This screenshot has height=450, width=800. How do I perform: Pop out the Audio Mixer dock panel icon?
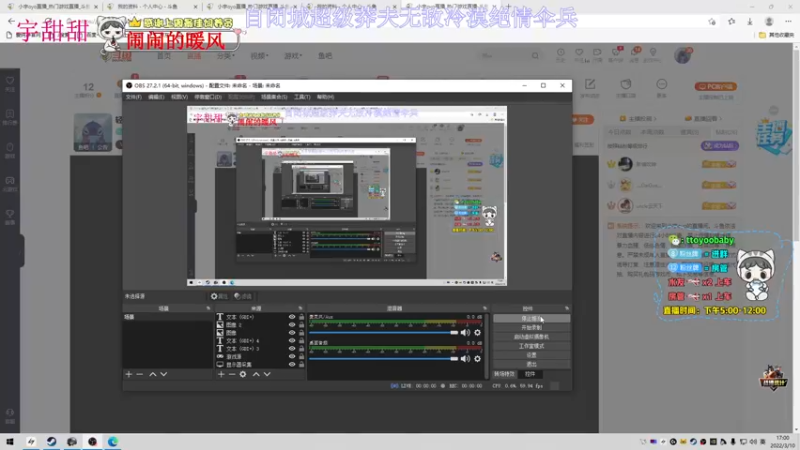tap(485, 309)
